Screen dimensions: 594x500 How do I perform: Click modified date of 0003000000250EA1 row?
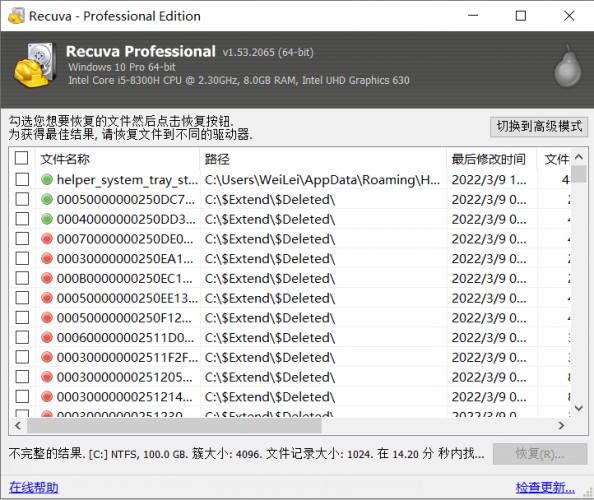click(489, 258)
